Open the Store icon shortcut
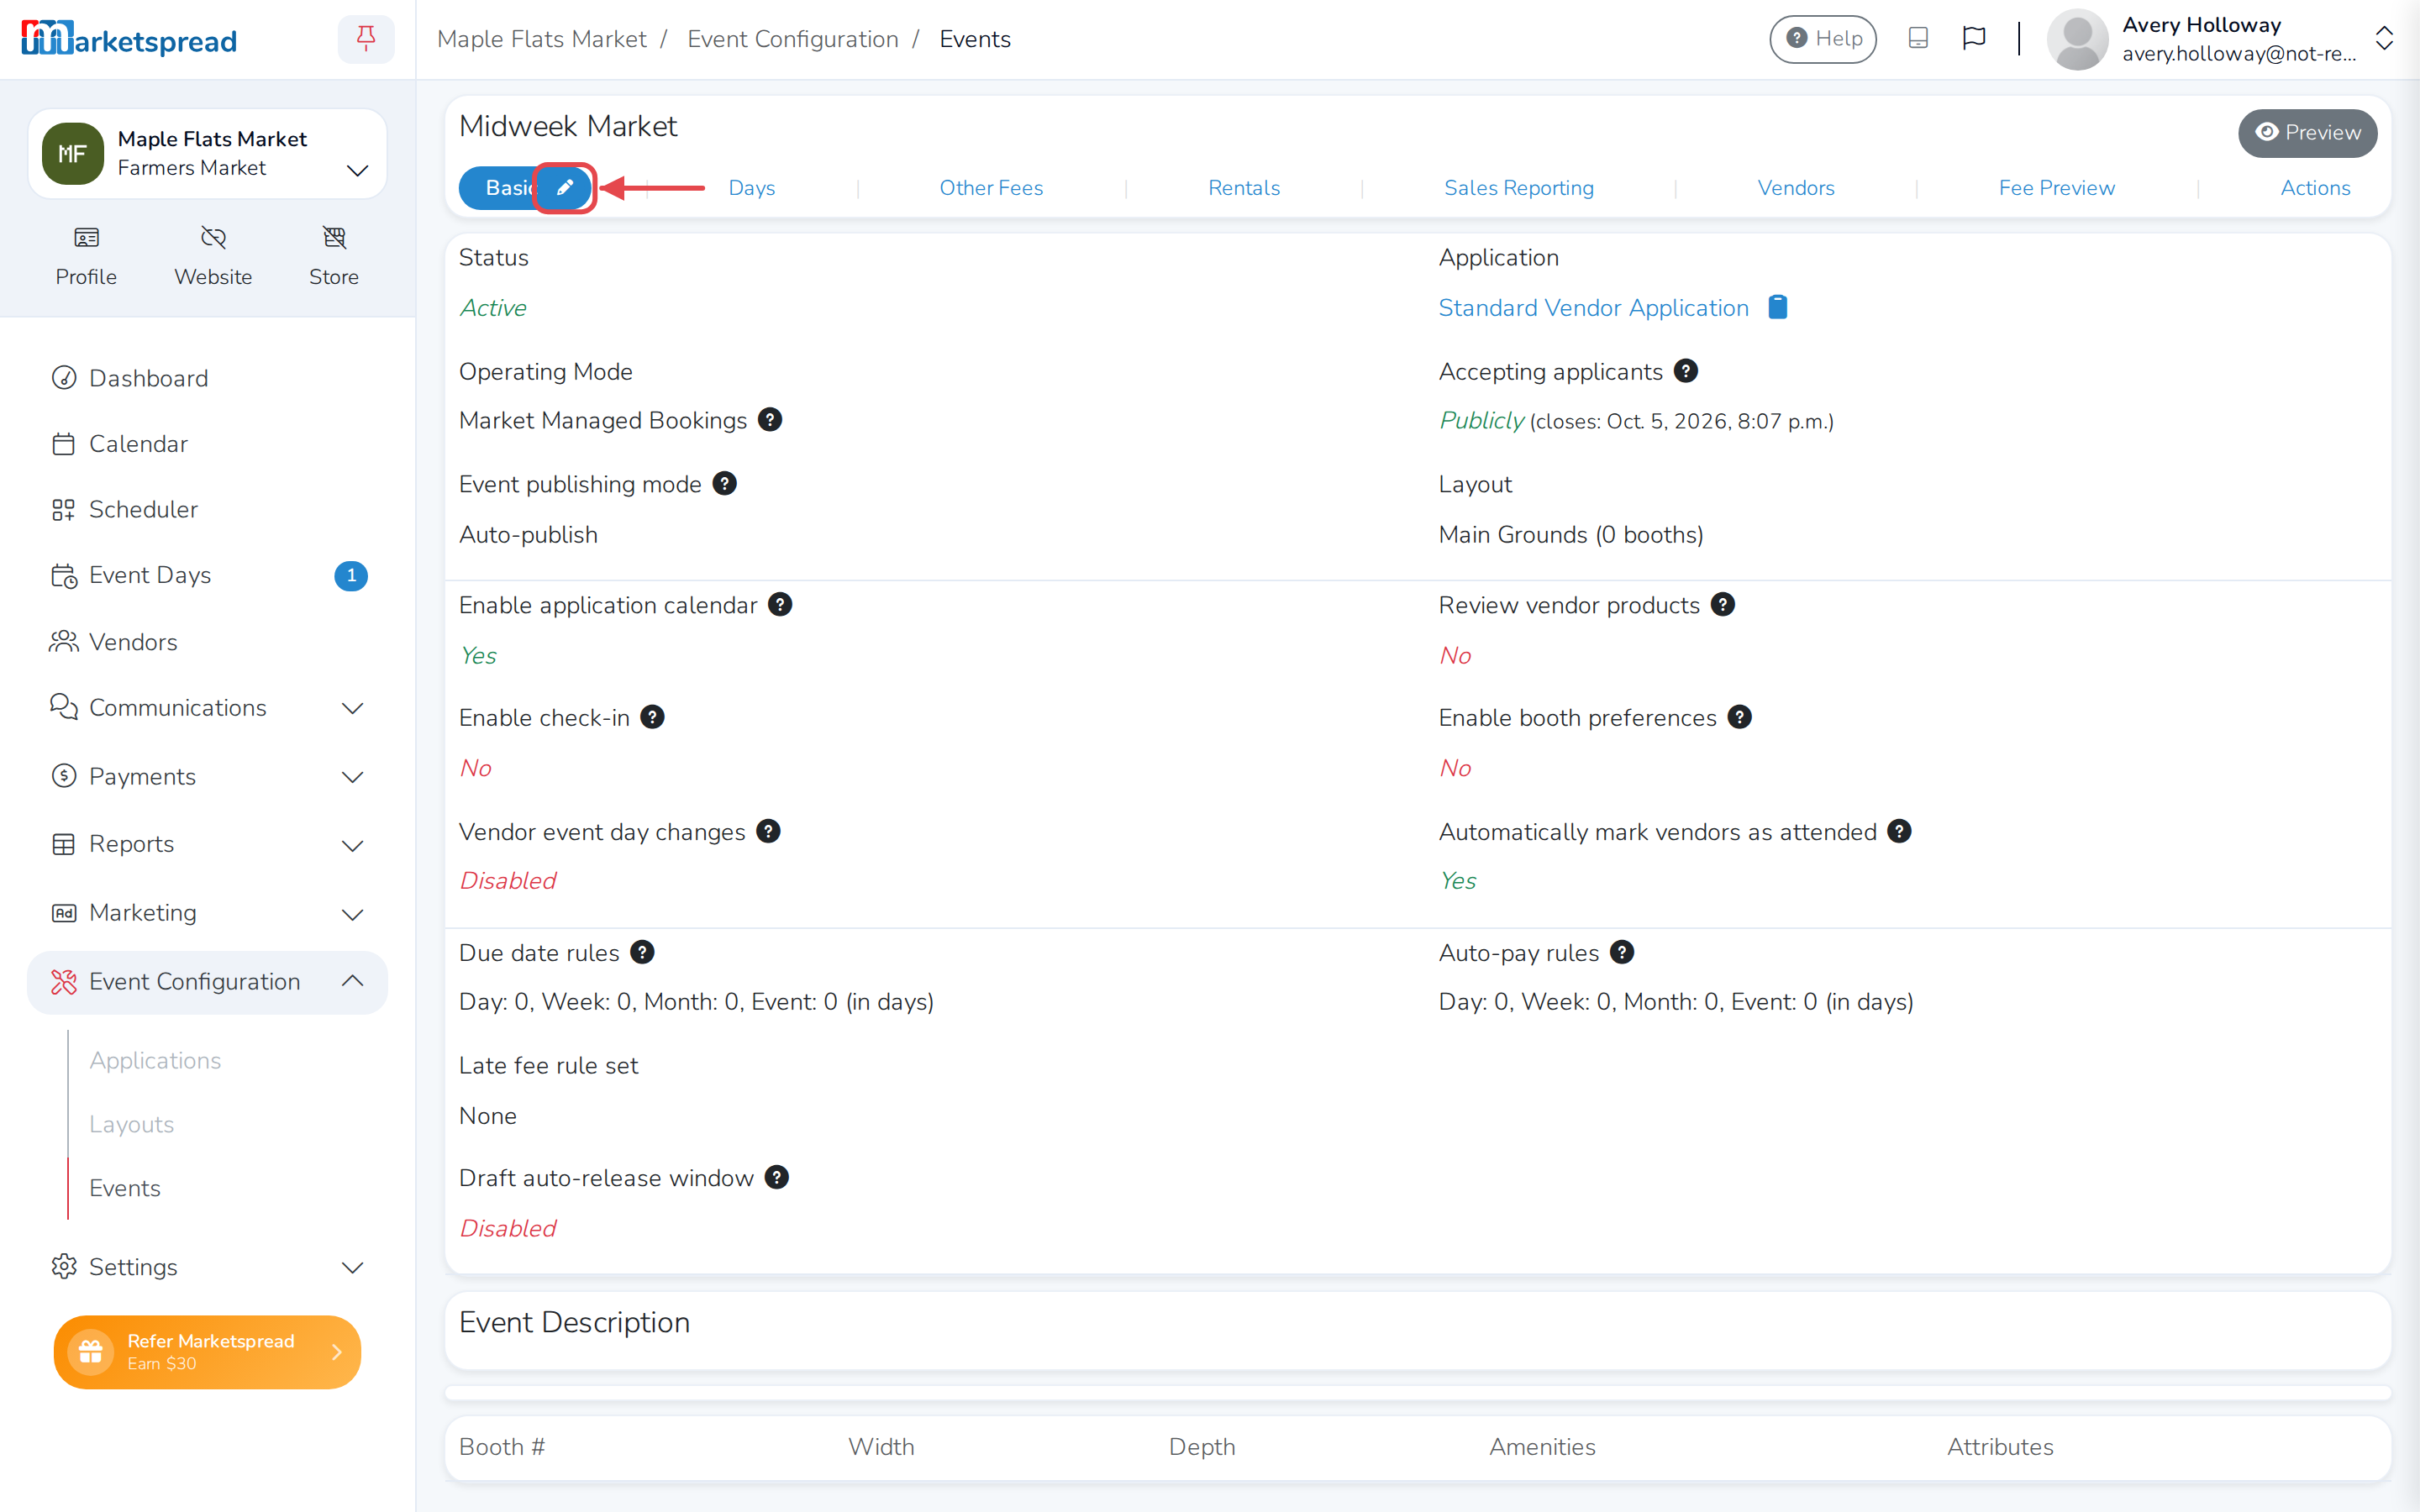This screenshot has width=2420, height=1512. [334, 256]
